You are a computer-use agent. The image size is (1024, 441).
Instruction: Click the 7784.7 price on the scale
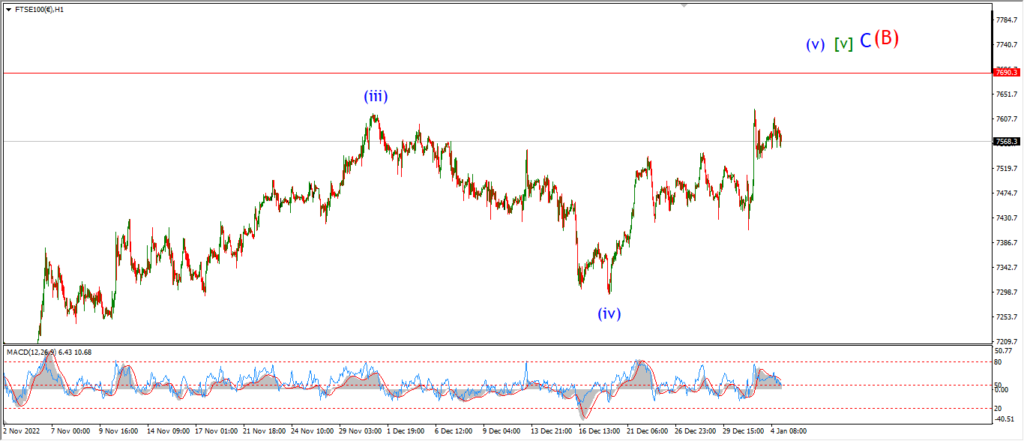click(x=1007, y=20)
